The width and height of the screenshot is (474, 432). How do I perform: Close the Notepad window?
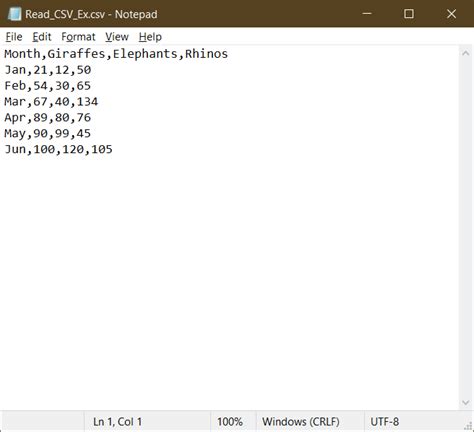(x=451, y=14)
